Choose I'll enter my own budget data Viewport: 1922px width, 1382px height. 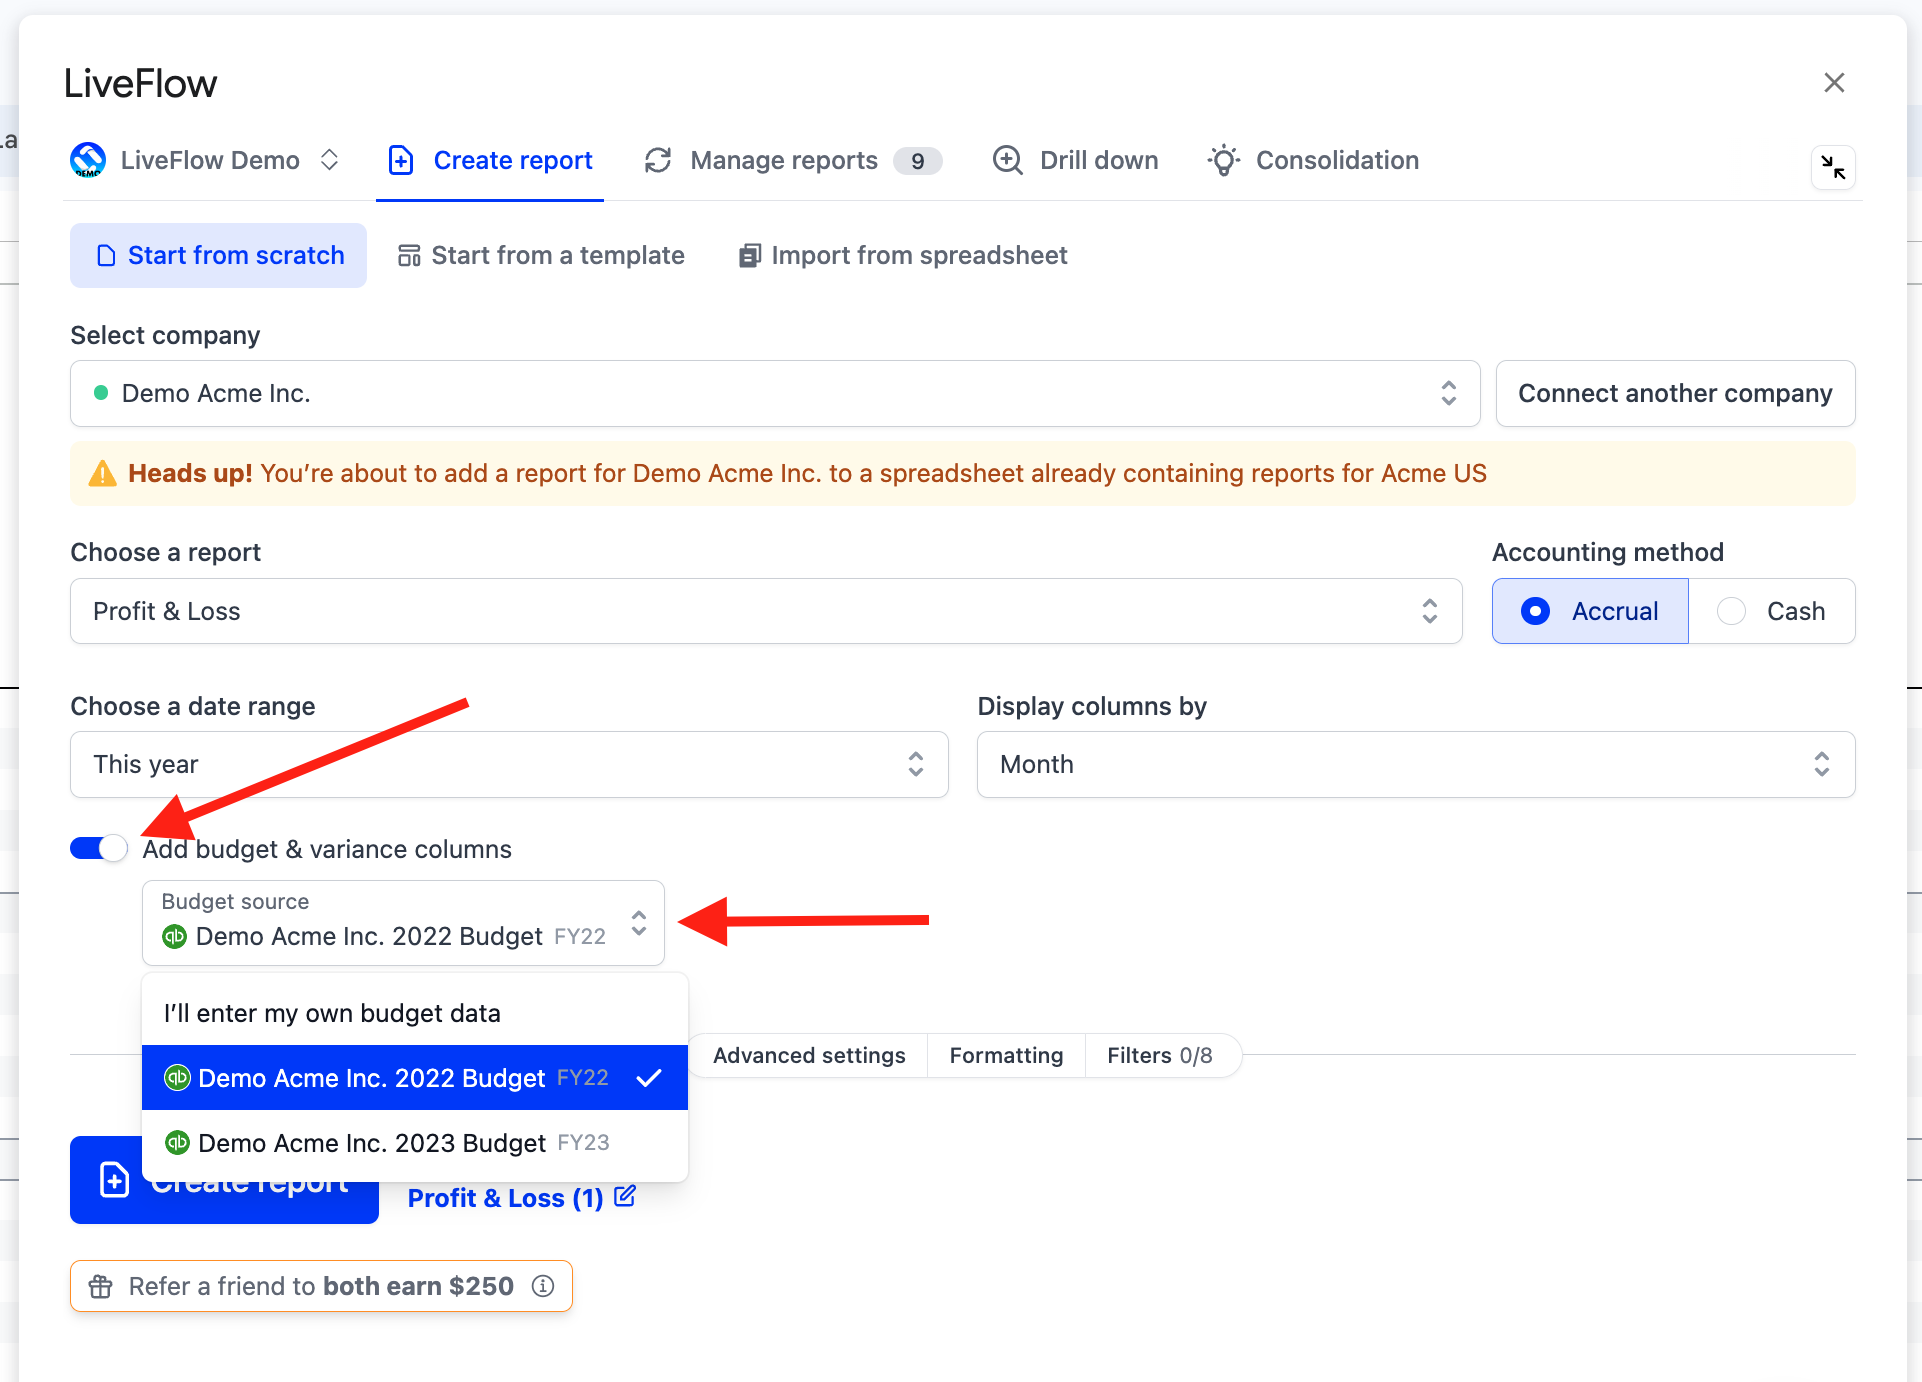(415, 1013)
